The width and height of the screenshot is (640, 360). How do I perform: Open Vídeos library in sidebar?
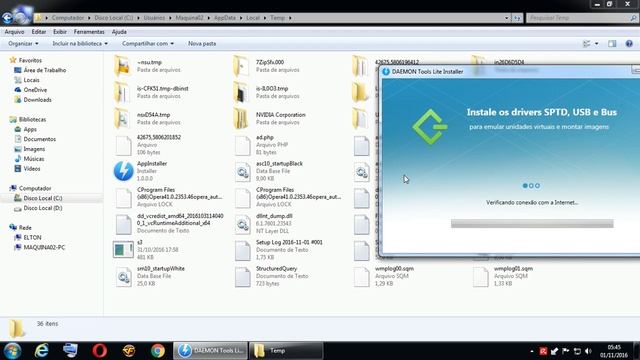(x=32, y=169)
